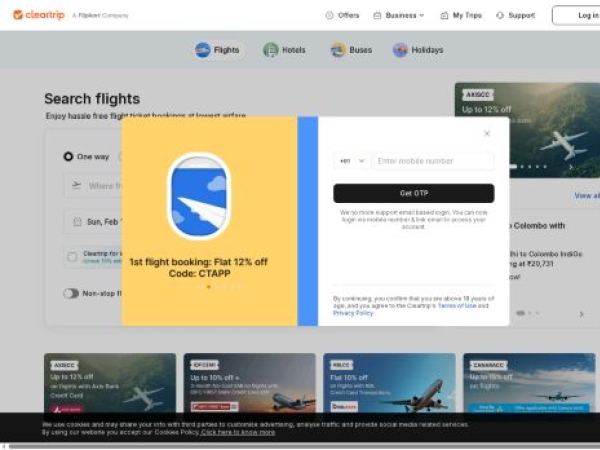Image resolution: width=600 pixels, height=450 pixels.
Task: Select the One way radio option
Action: (68, 157)
